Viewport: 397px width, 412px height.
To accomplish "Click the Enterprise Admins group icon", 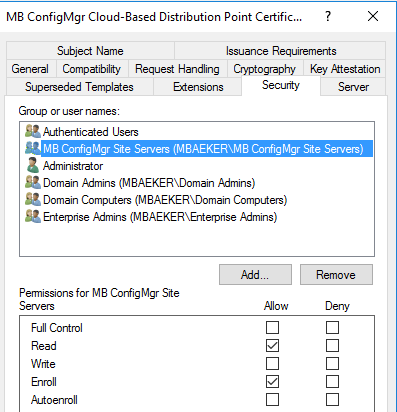I will click(33, 216).
